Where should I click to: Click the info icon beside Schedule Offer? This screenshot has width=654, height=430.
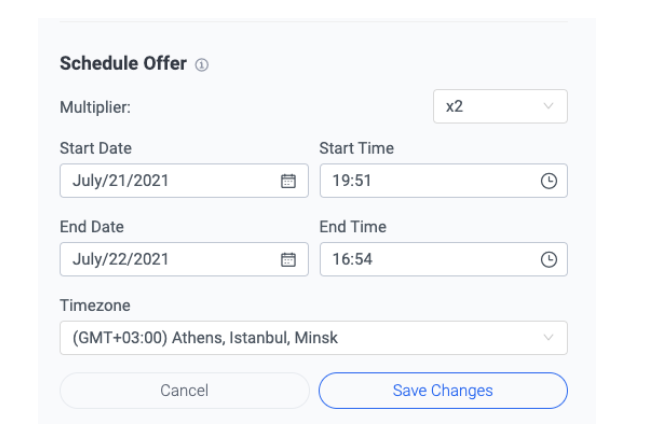tap(202, 65)
